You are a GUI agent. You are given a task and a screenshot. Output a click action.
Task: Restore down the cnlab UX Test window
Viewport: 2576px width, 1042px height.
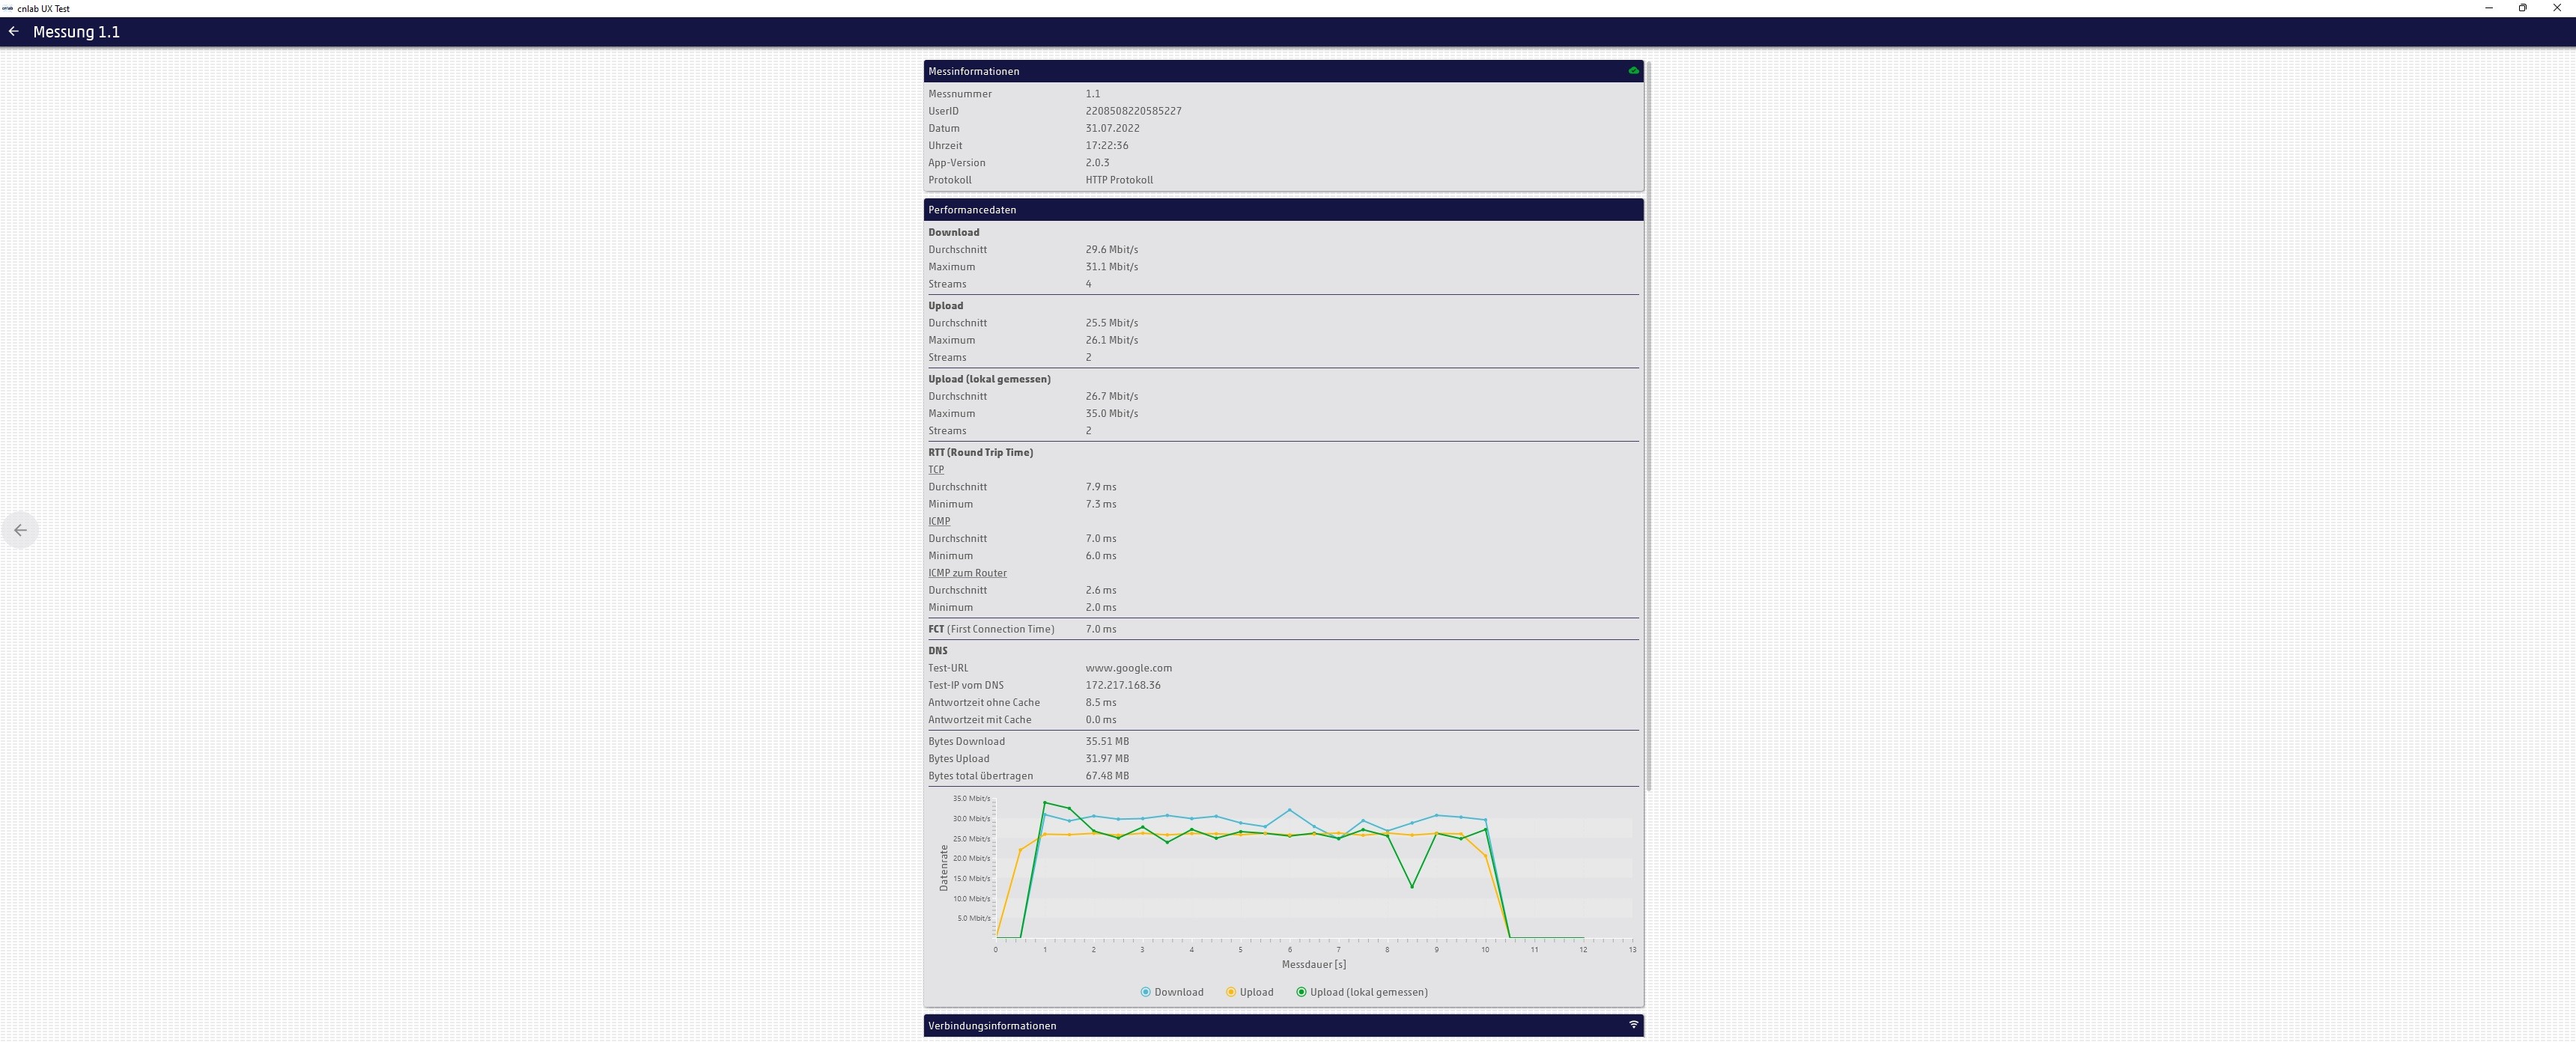coord(2522,8)
